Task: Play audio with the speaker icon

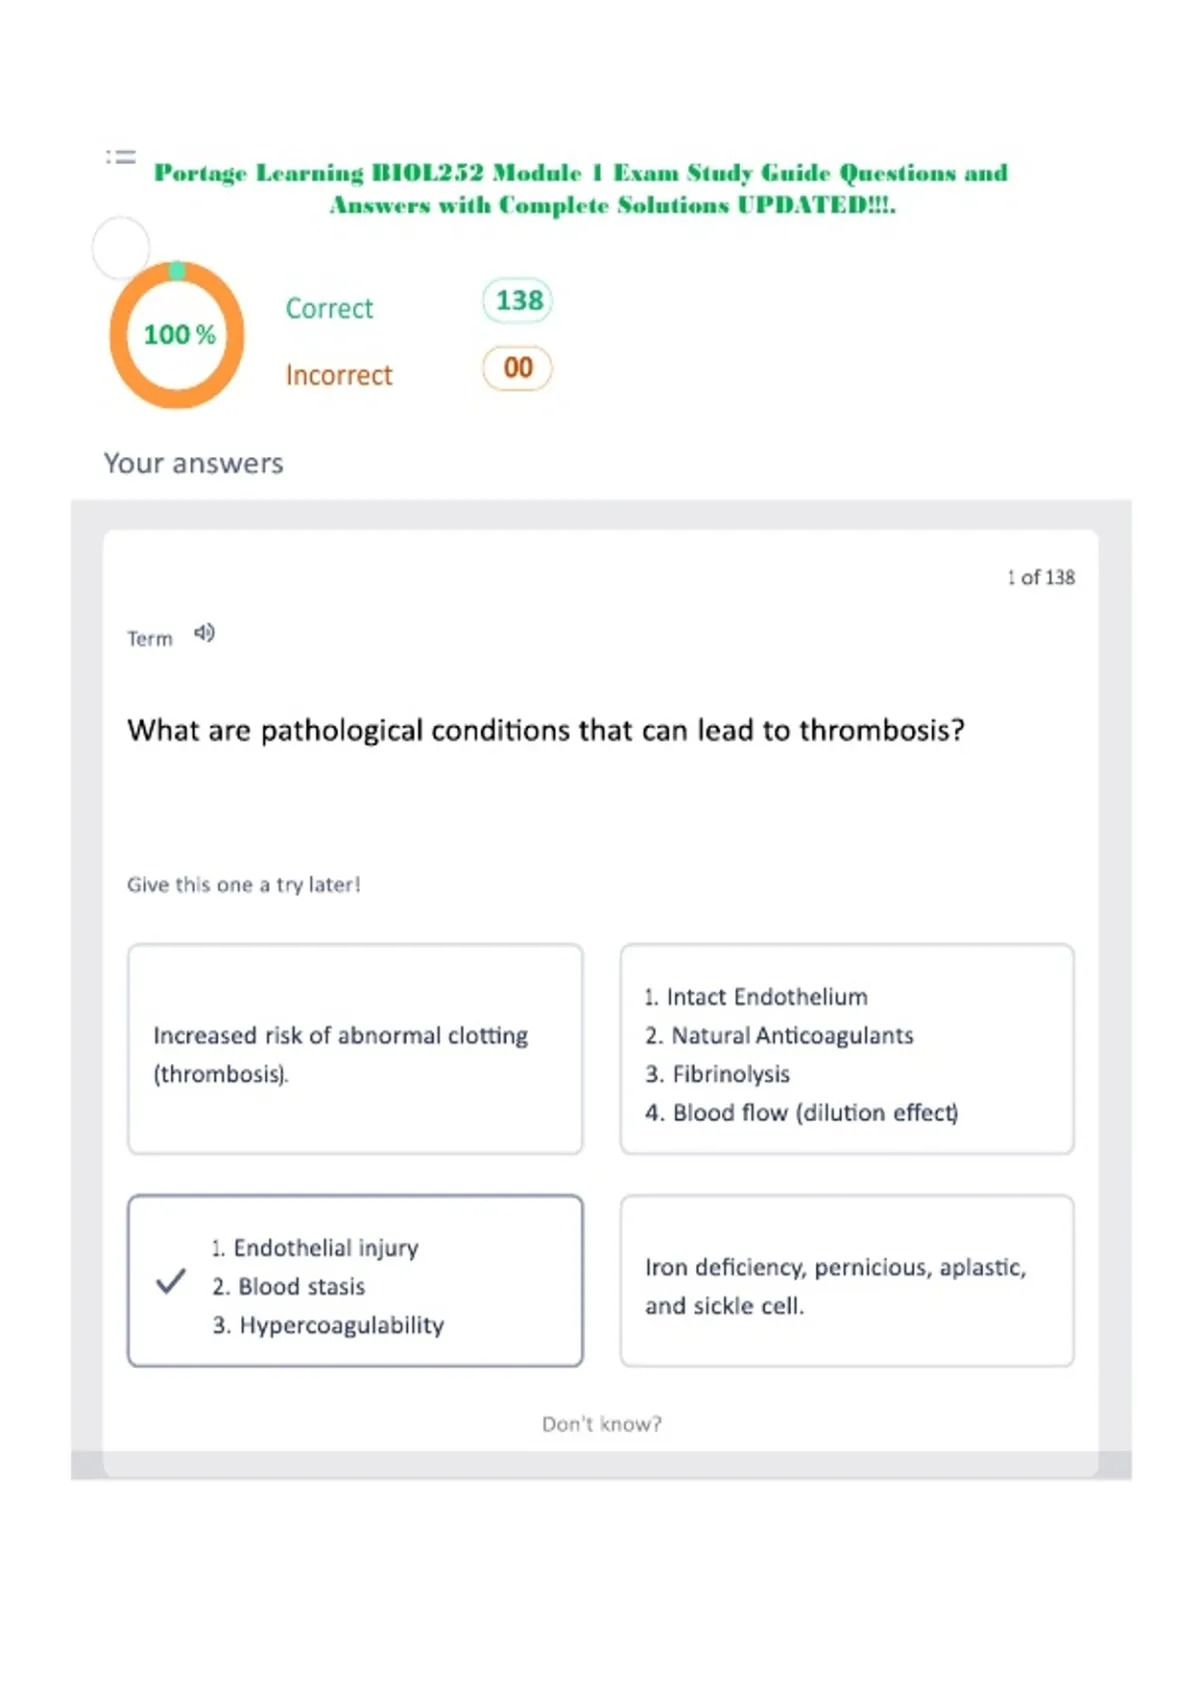Action: [204, 633]
